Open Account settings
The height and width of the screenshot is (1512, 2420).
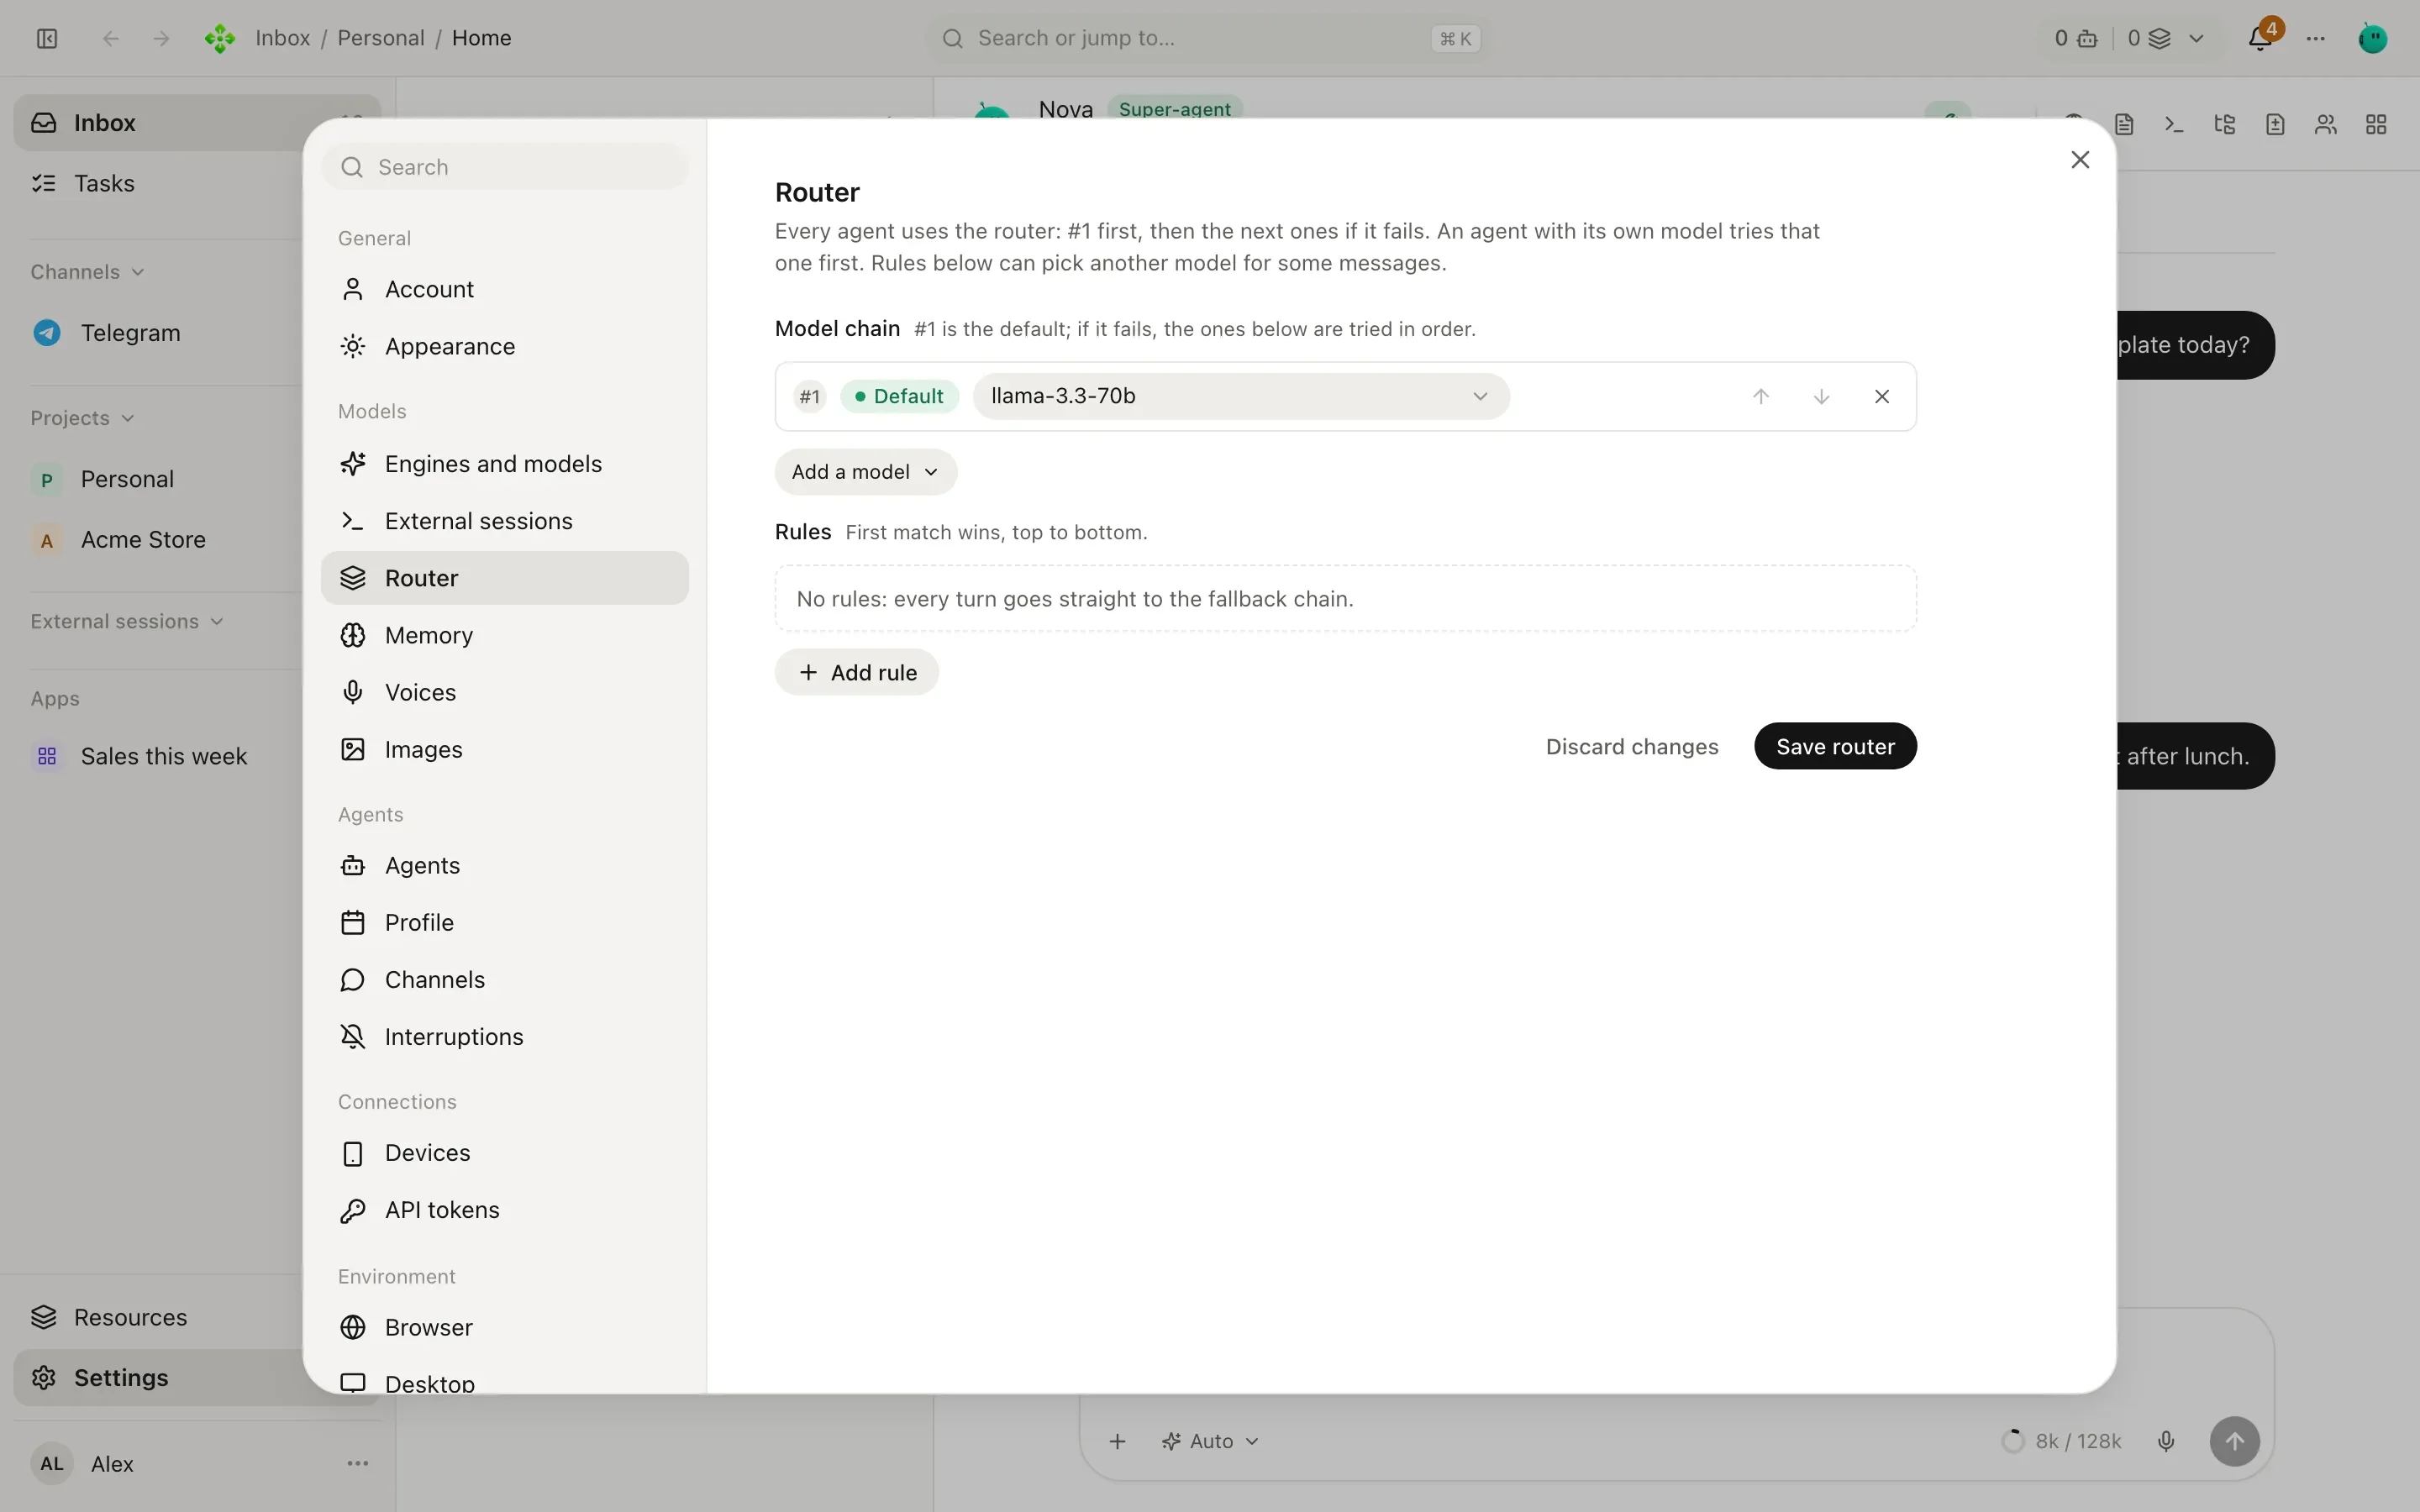[504, 289]
